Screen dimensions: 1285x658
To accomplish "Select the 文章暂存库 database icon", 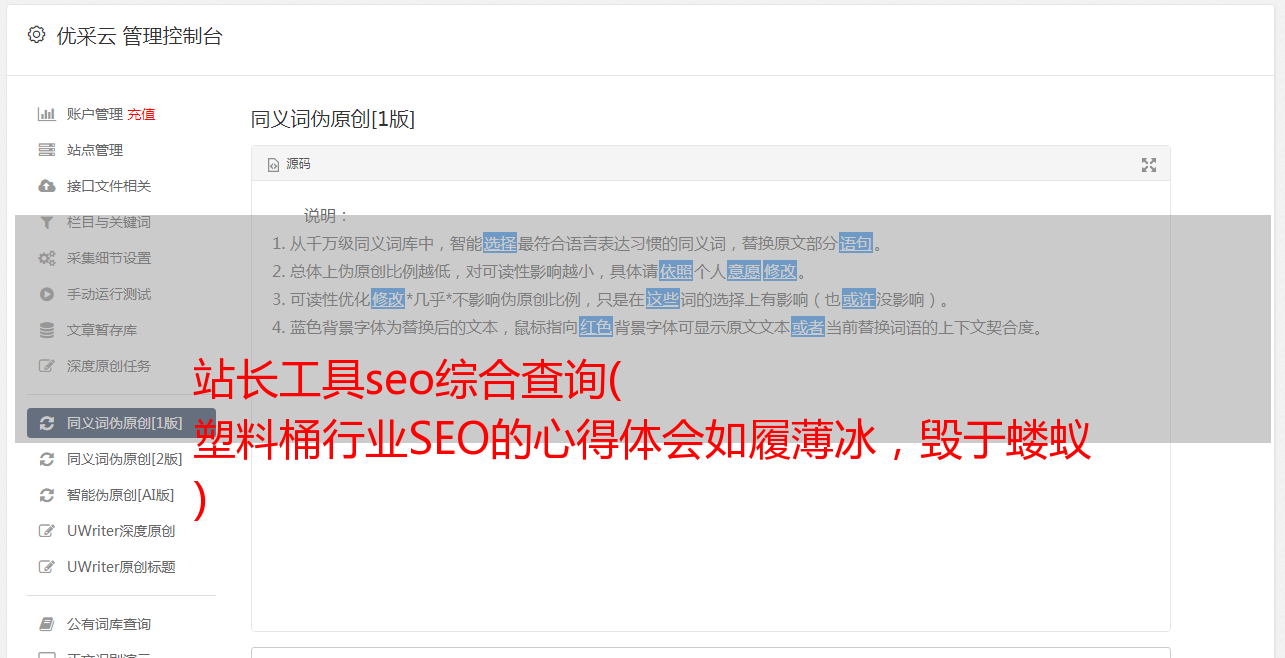I will (x=46, y=330).
